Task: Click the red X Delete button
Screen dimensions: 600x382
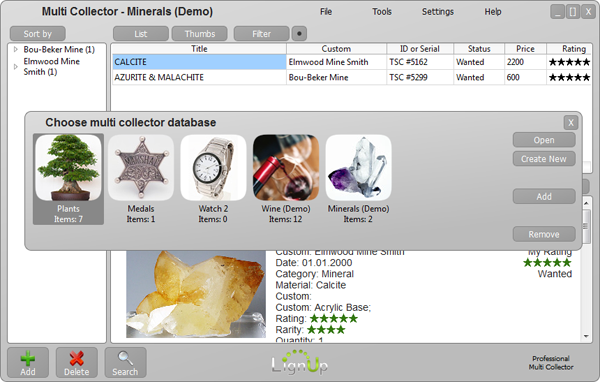Action: point(77,362)
